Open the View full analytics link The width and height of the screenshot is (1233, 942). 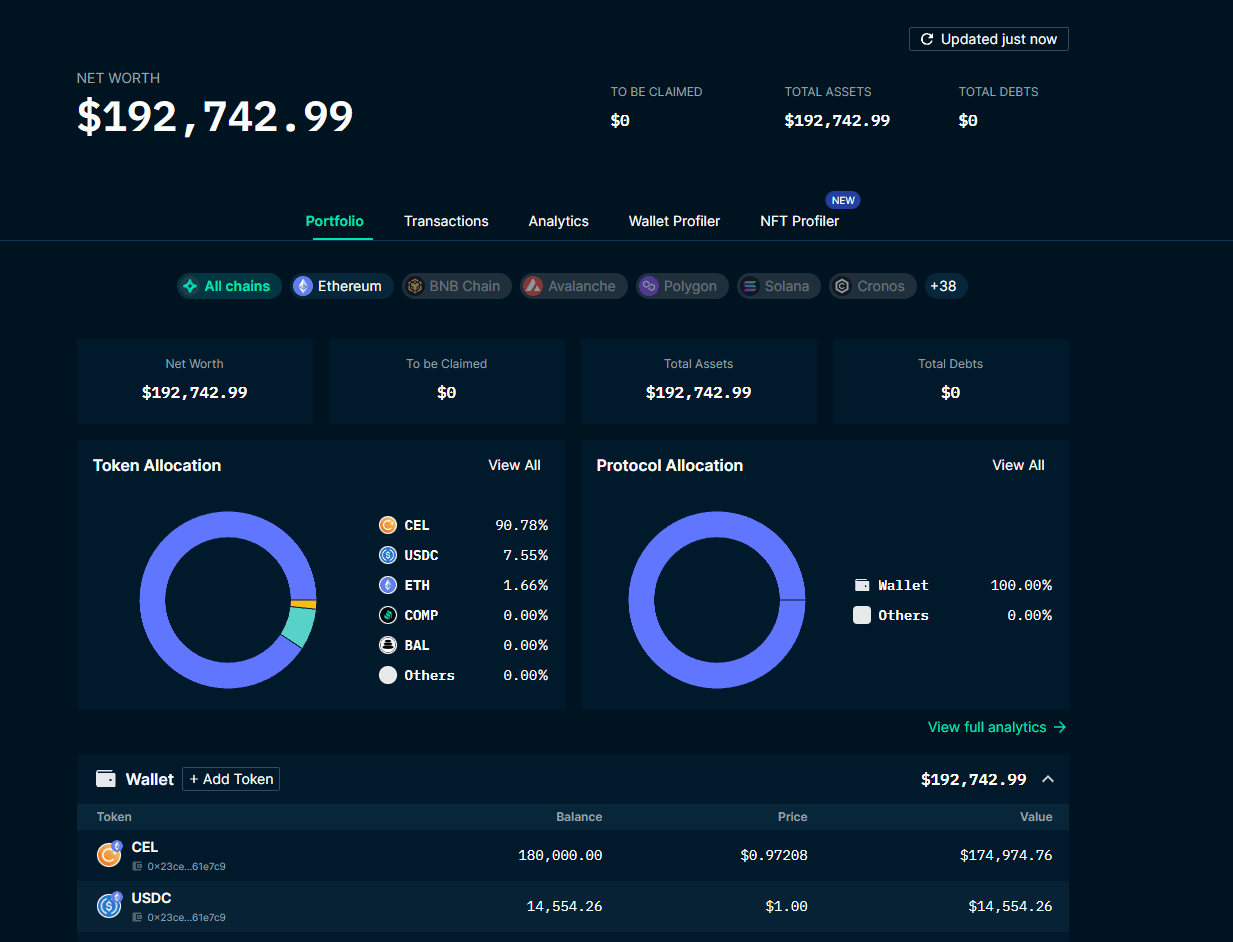coord(996,727)
